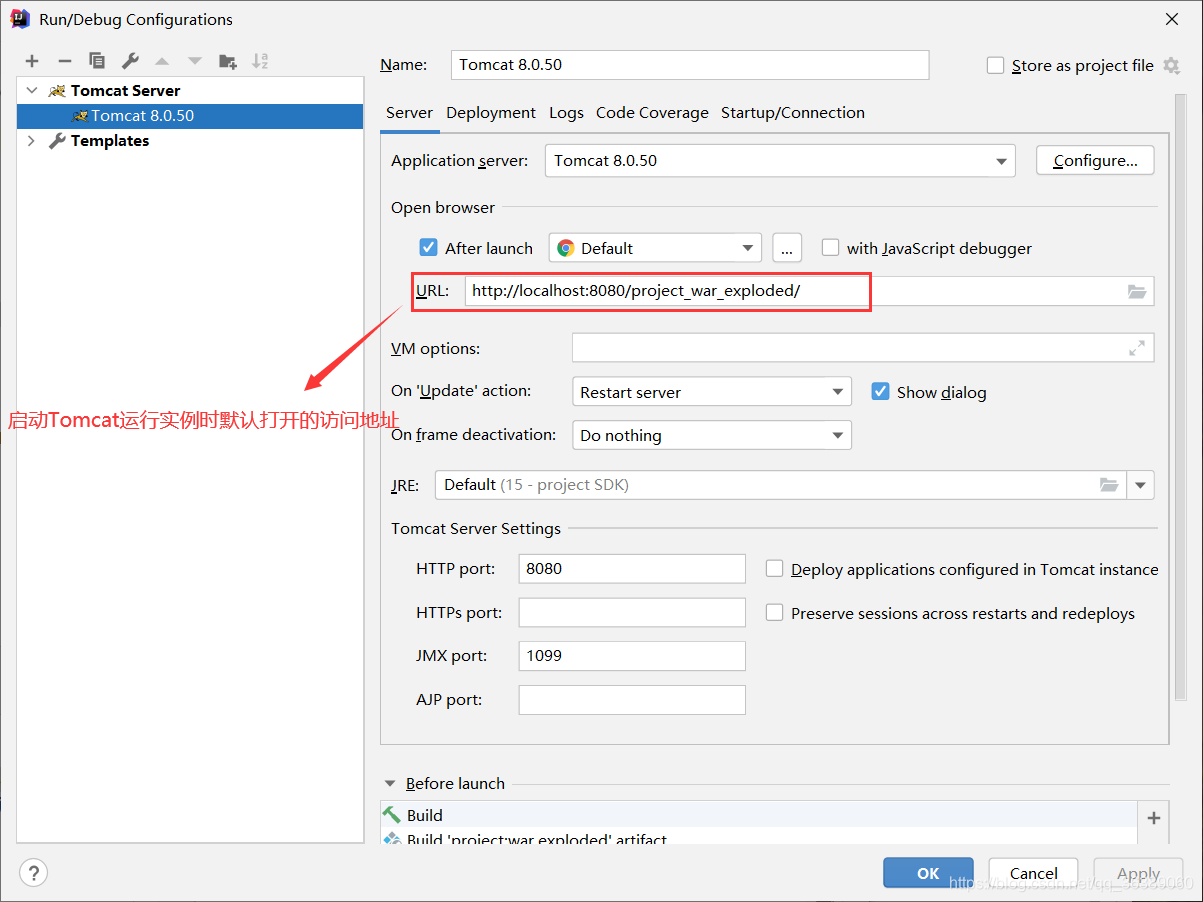1203x902 pixels.
Task: Move configuration up arrow icon
Action: click(162, 61)
